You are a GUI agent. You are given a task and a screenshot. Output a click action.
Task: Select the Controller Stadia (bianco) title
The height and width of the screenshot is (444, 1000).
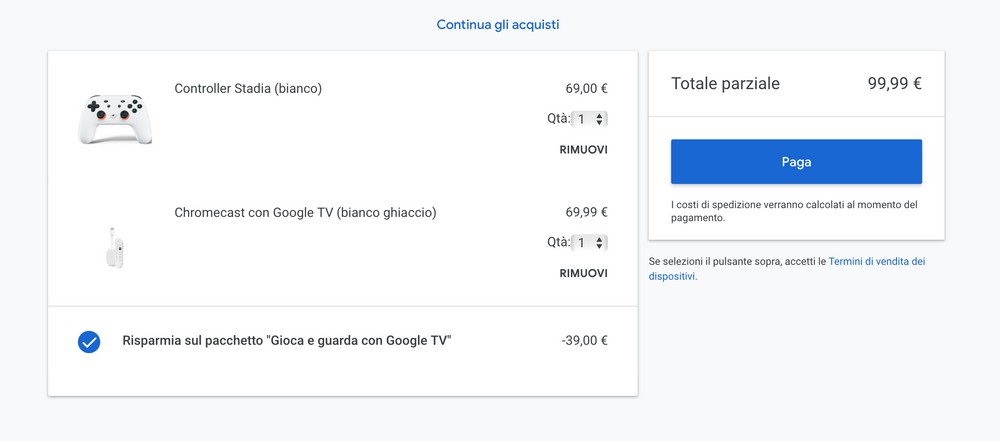coord(248,89)
